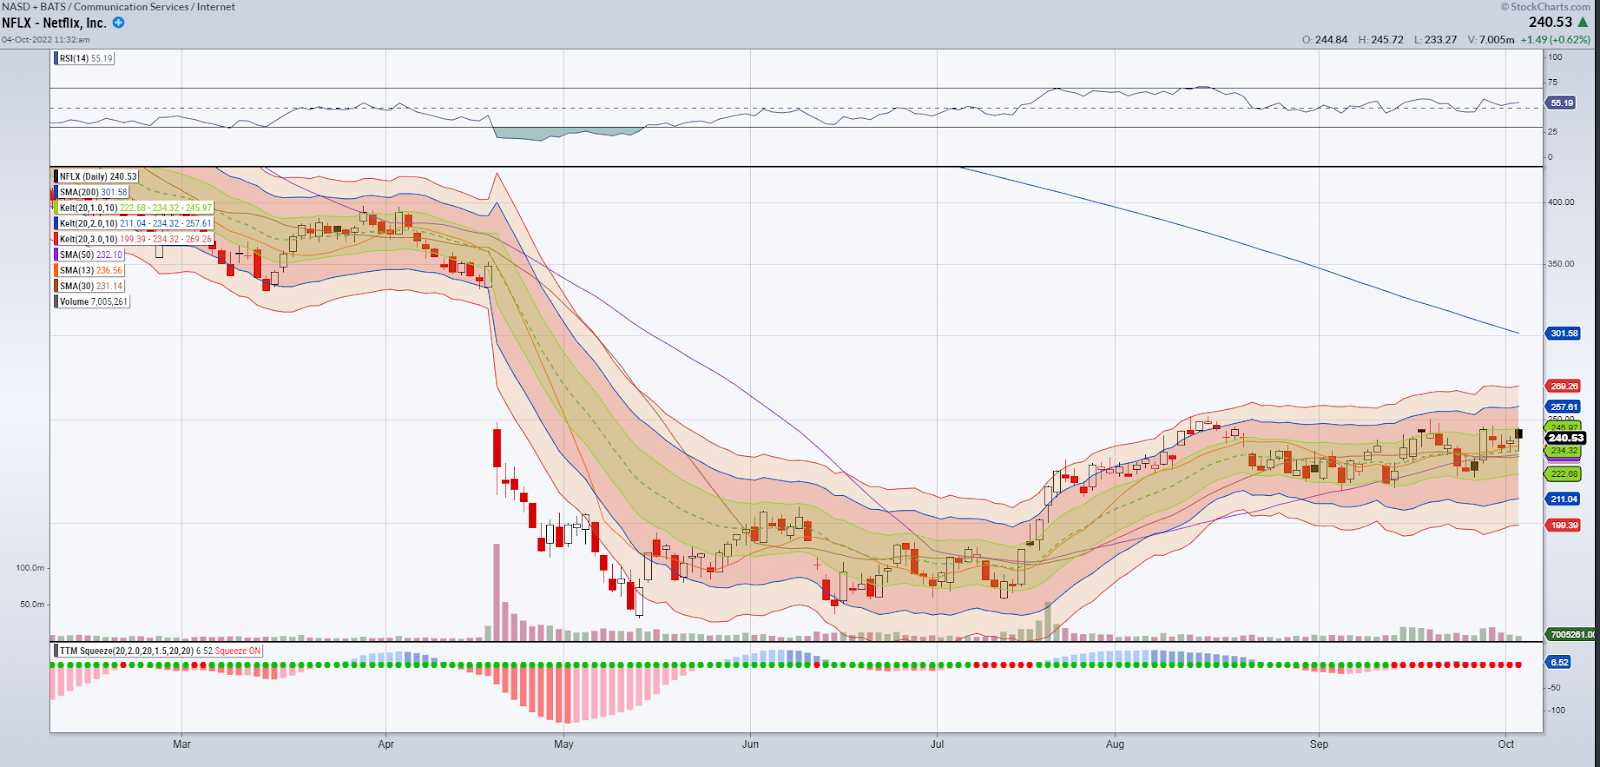Click the -100 level on the squeeze axis
The image size is (1600, 767).
[x=1557, y=710]
